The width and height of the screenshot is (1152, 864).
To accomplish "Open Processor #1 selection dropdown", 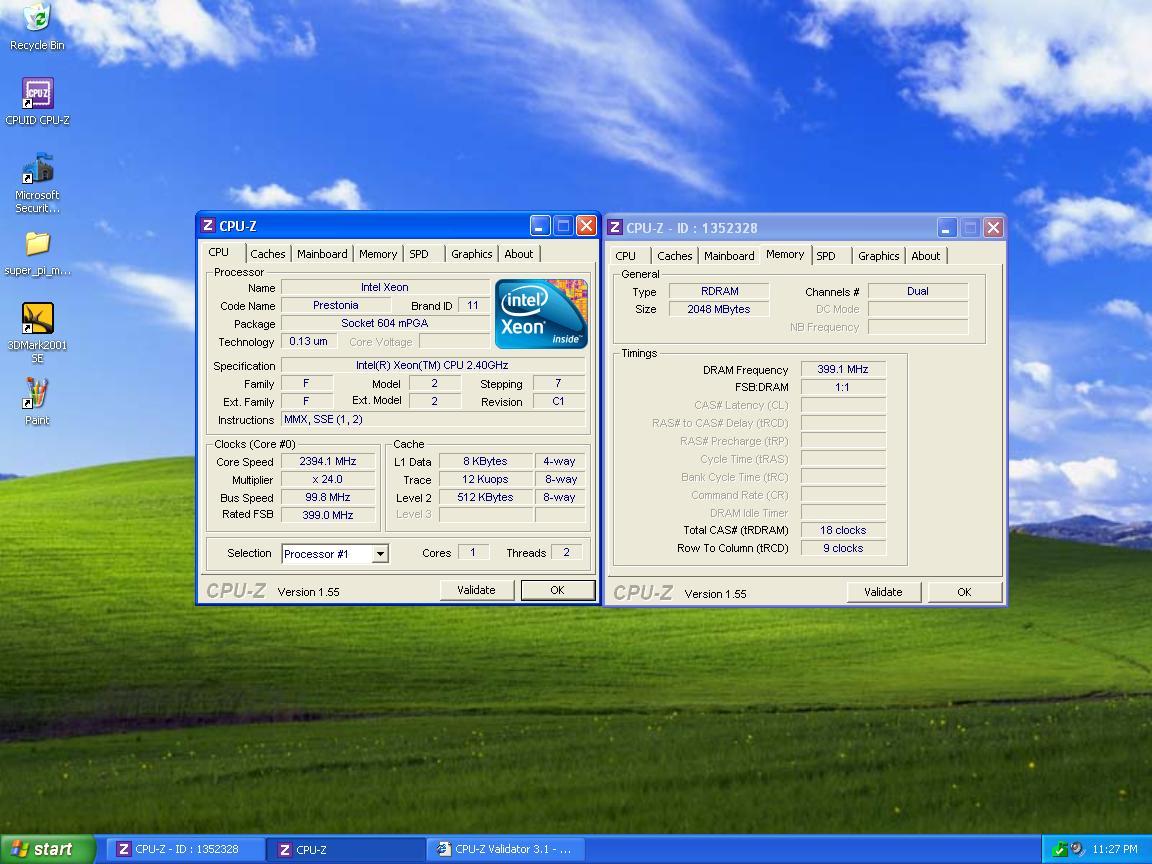I will 380,554.
